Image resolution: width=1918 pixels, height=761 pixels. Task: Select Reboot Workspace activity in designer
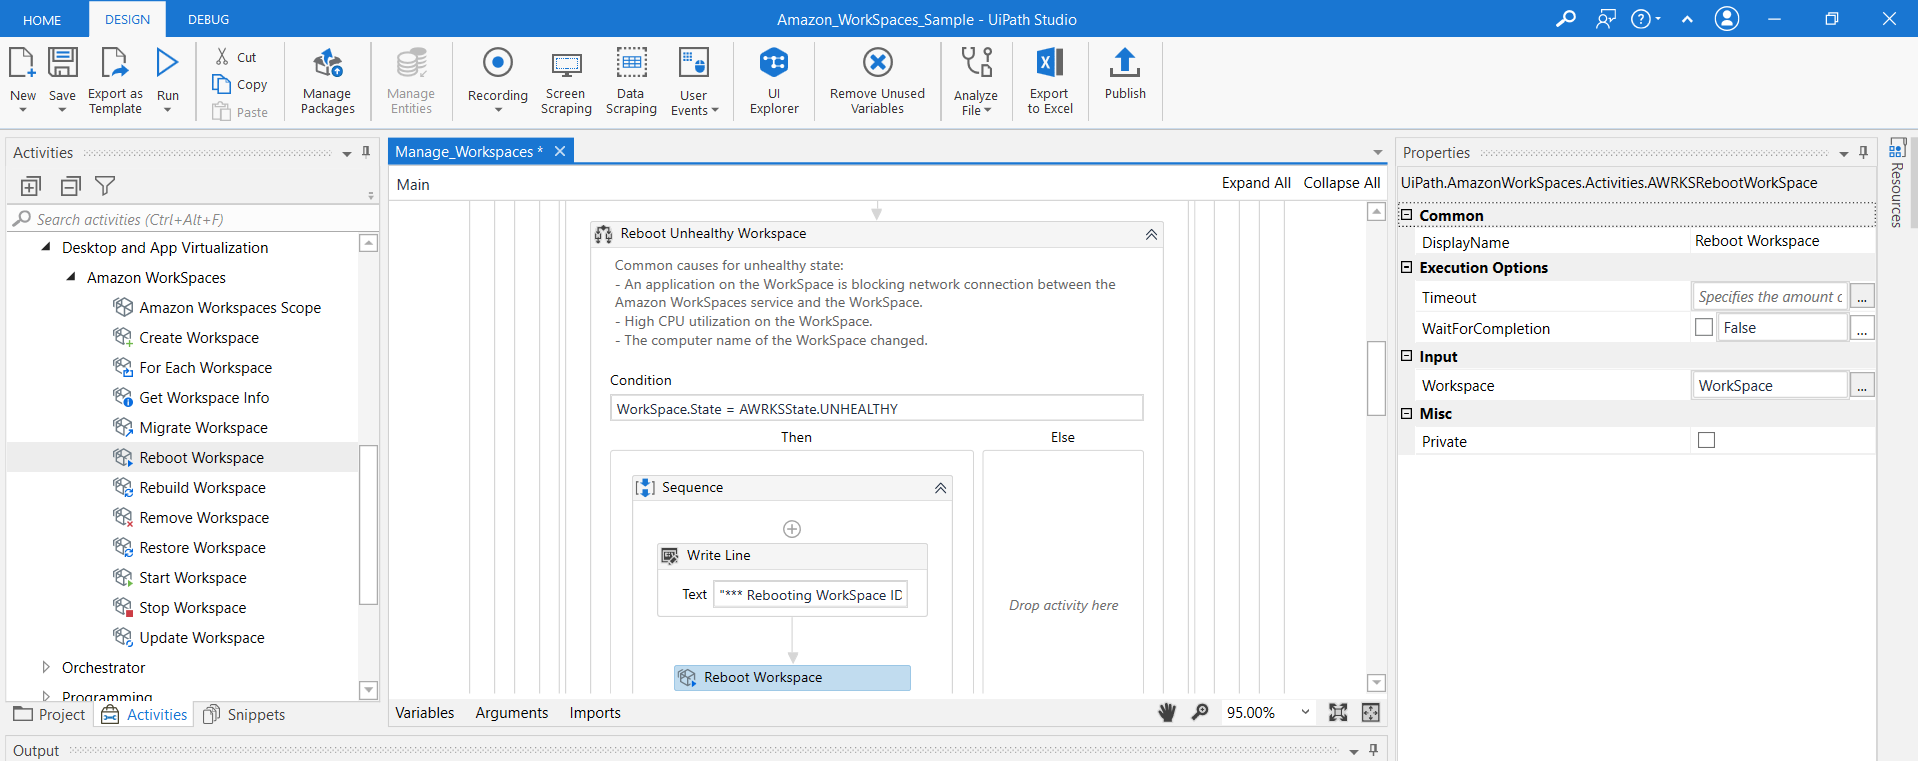[792, 677]
